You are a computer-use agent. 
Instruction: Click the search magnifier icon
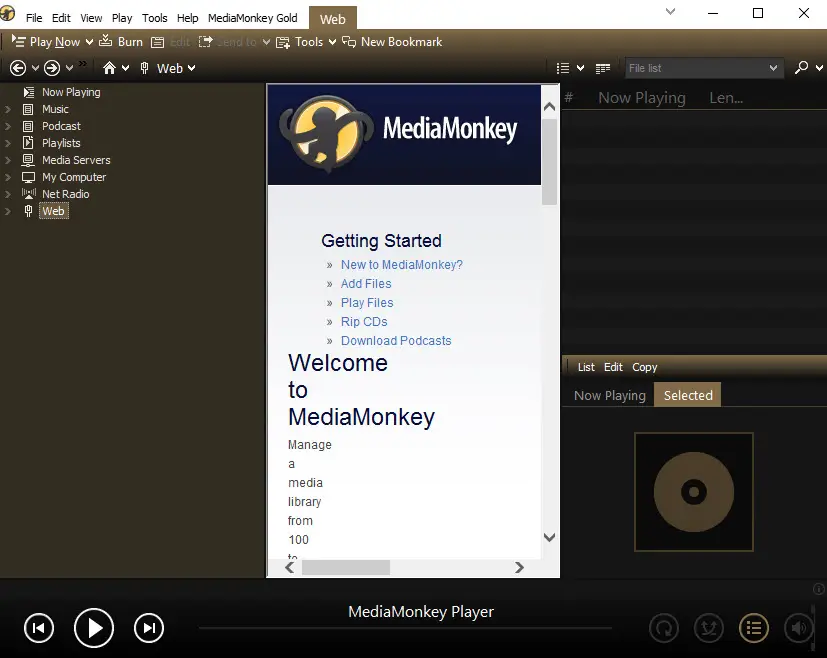(801, 67)
